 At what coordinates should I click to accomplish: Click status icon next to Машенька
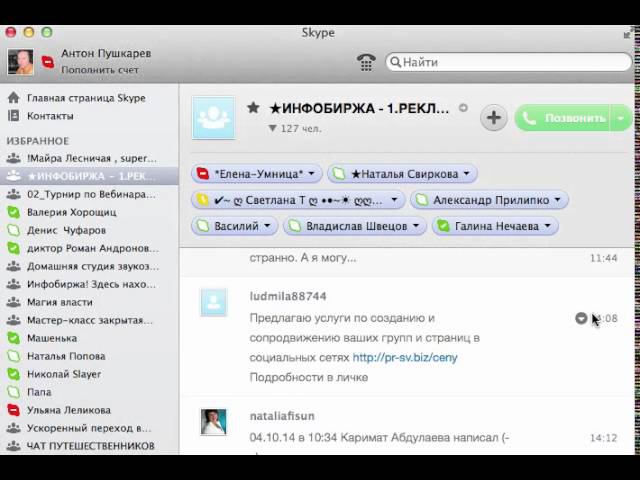13,338
